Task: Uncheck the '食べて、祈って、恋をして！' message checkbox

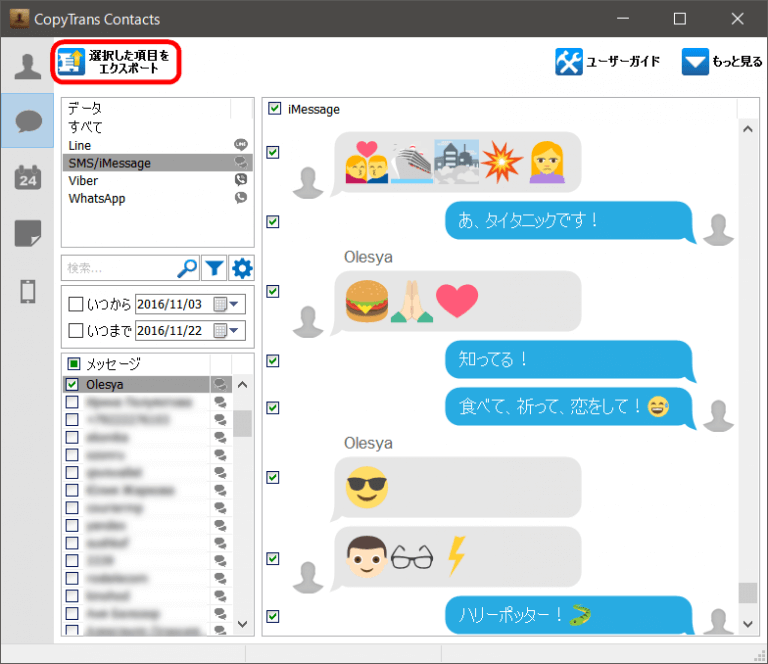Action: pos(273,408)
